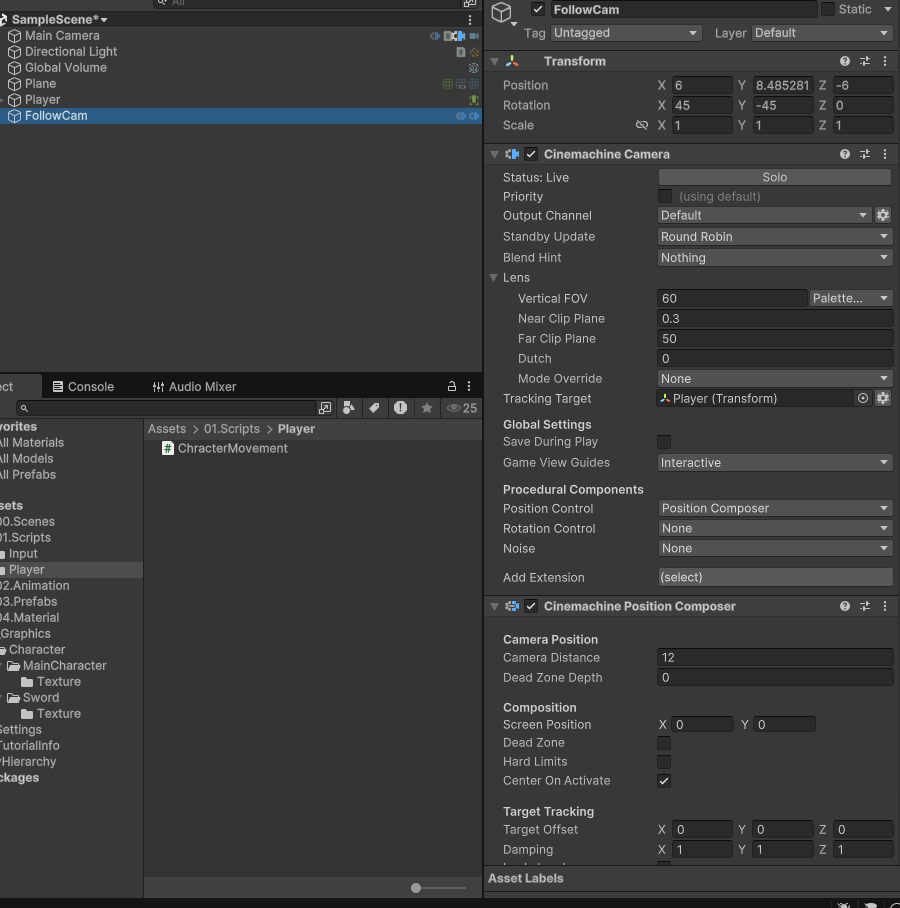Open Cinemachine Camera presets icon
The image size is (900, 908).
[865, 154]
